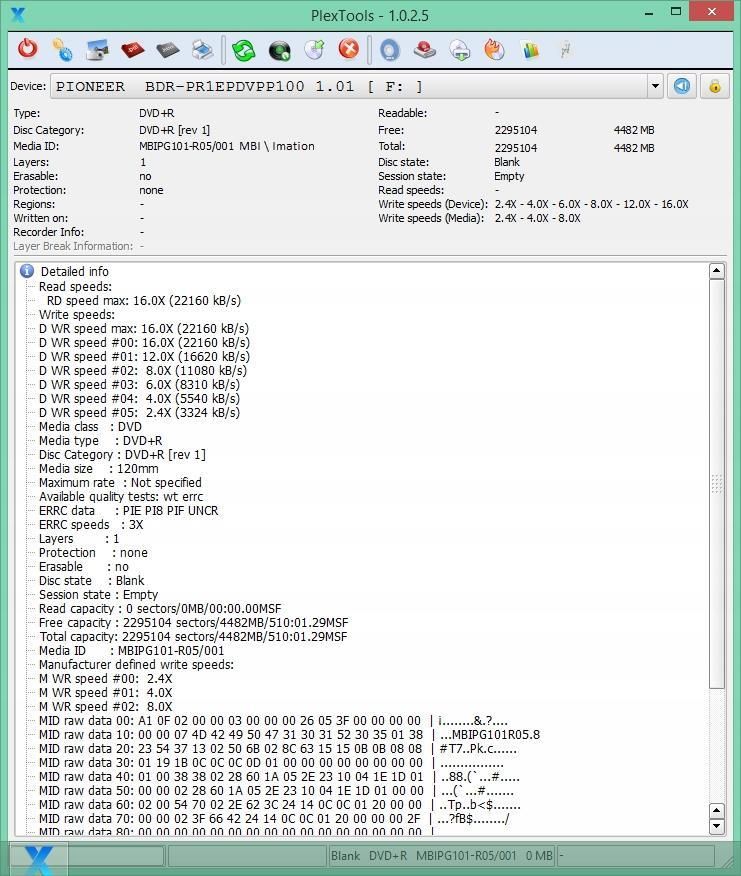Select 'D WR speed max: 16.0X' row

click(144, 328)
